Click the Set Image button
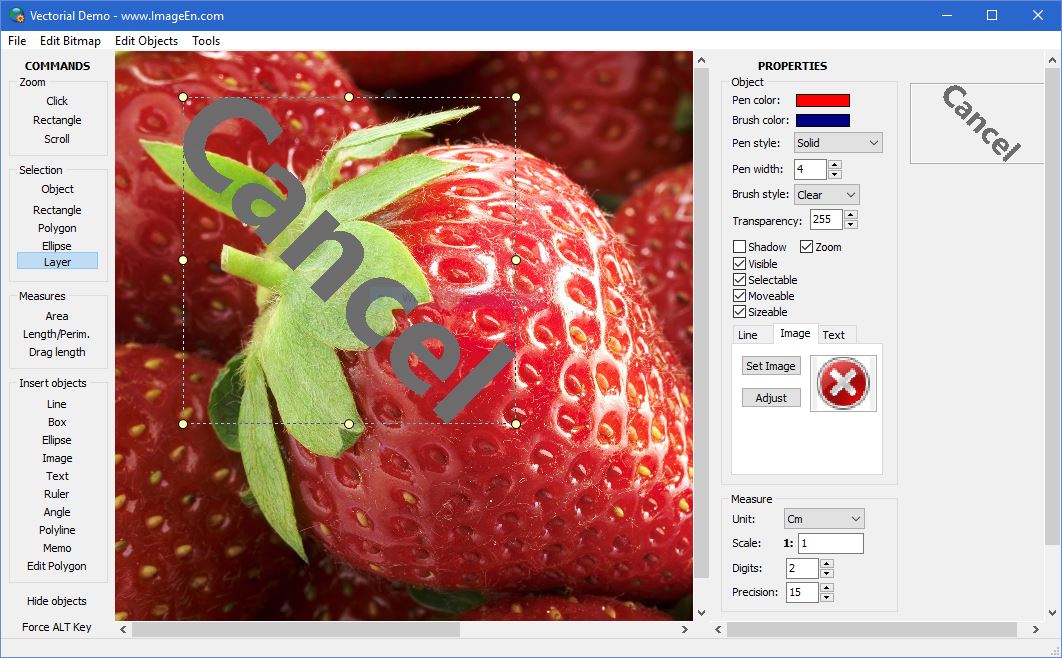This screenshot has height=658, width=1062. pyautogui.click(x=771, y=366)
